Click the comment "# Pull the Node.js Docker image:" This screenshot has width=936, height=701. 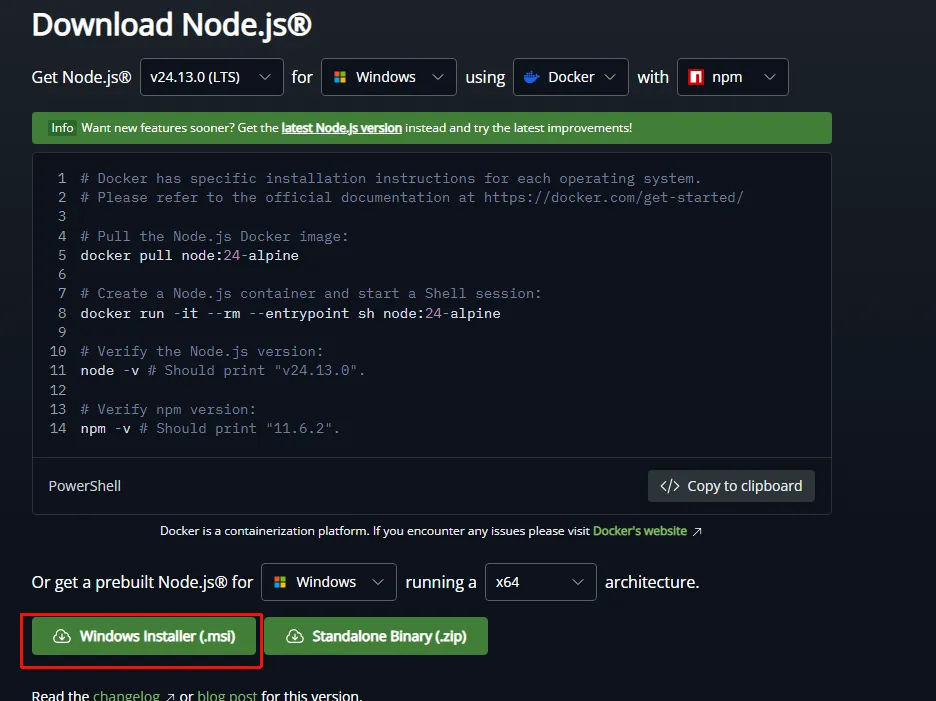pyautogui.click(x=214, y=236)
